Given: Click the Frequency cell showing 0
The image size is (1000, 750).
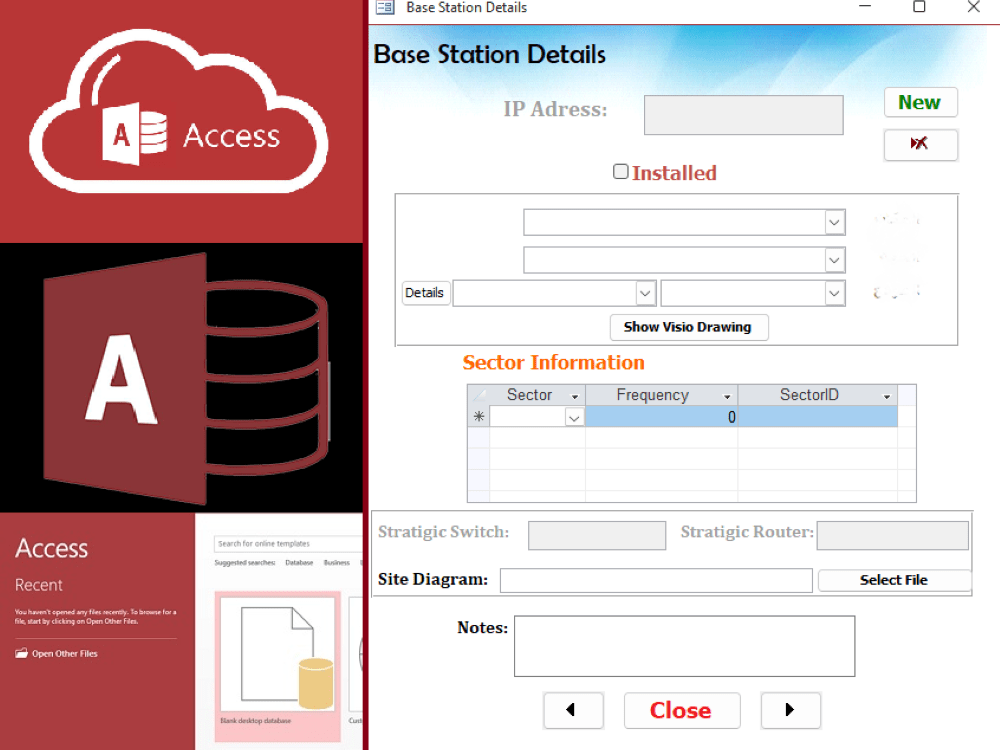Looking at the screenshot, I should (661, 417).
